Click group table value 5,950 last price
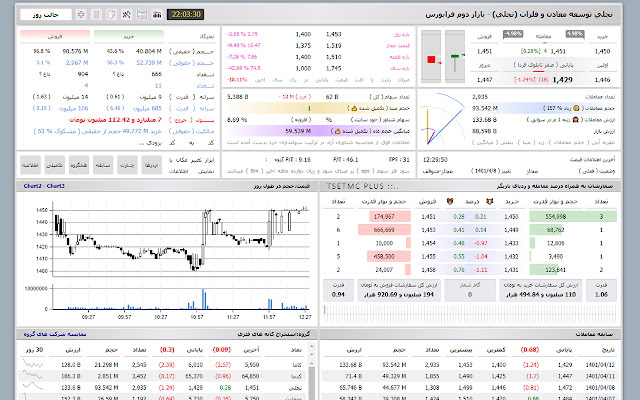Screen dimensions: 640x400 (252, 364)
